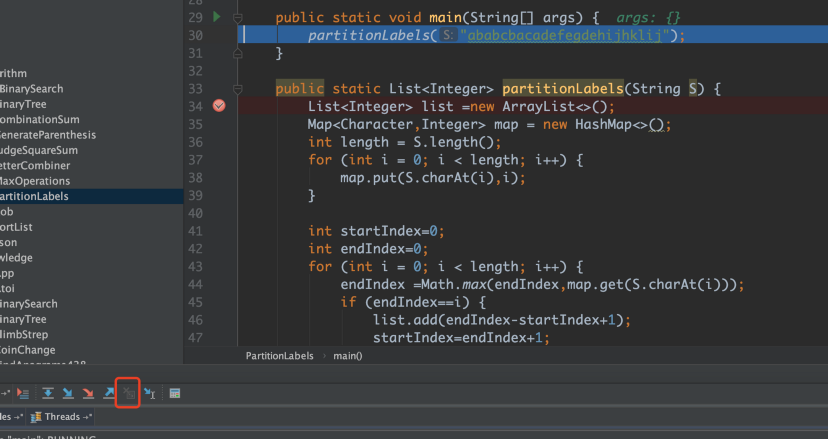Click the fold end marker on line 31

(x=238, y=53)
